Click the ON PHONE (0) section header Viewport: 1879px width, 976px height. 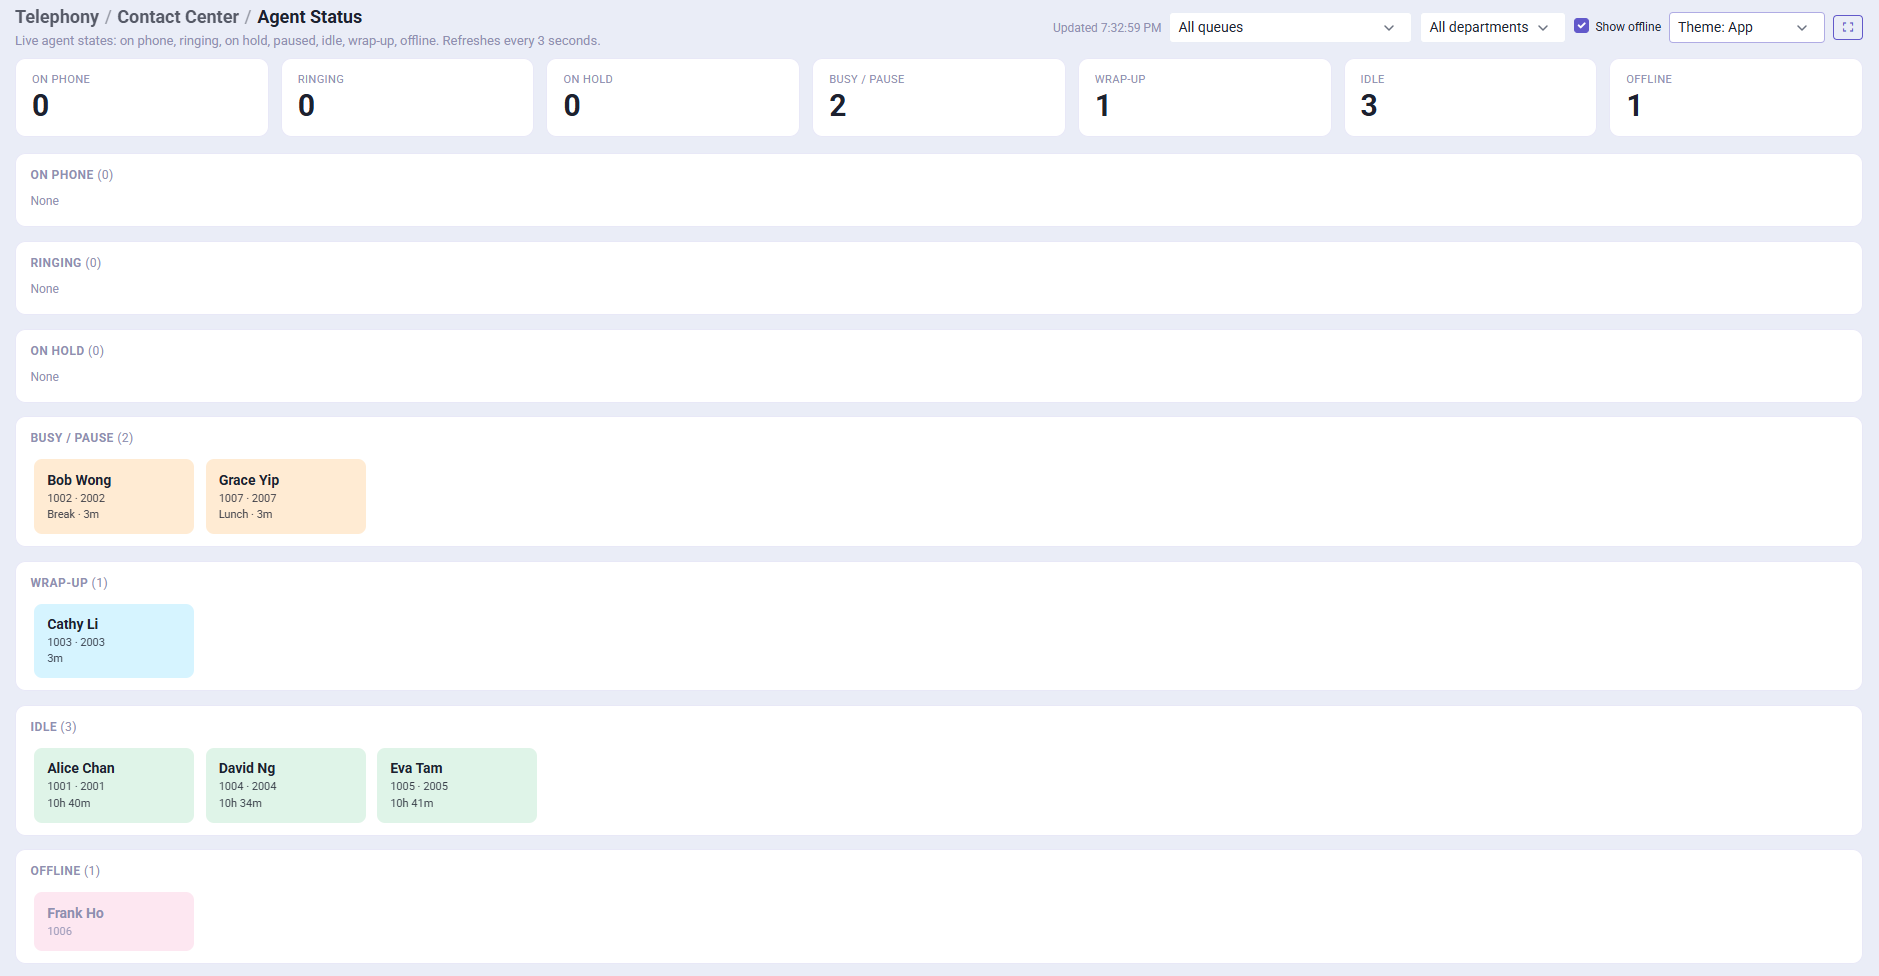[x=72, y=175]
